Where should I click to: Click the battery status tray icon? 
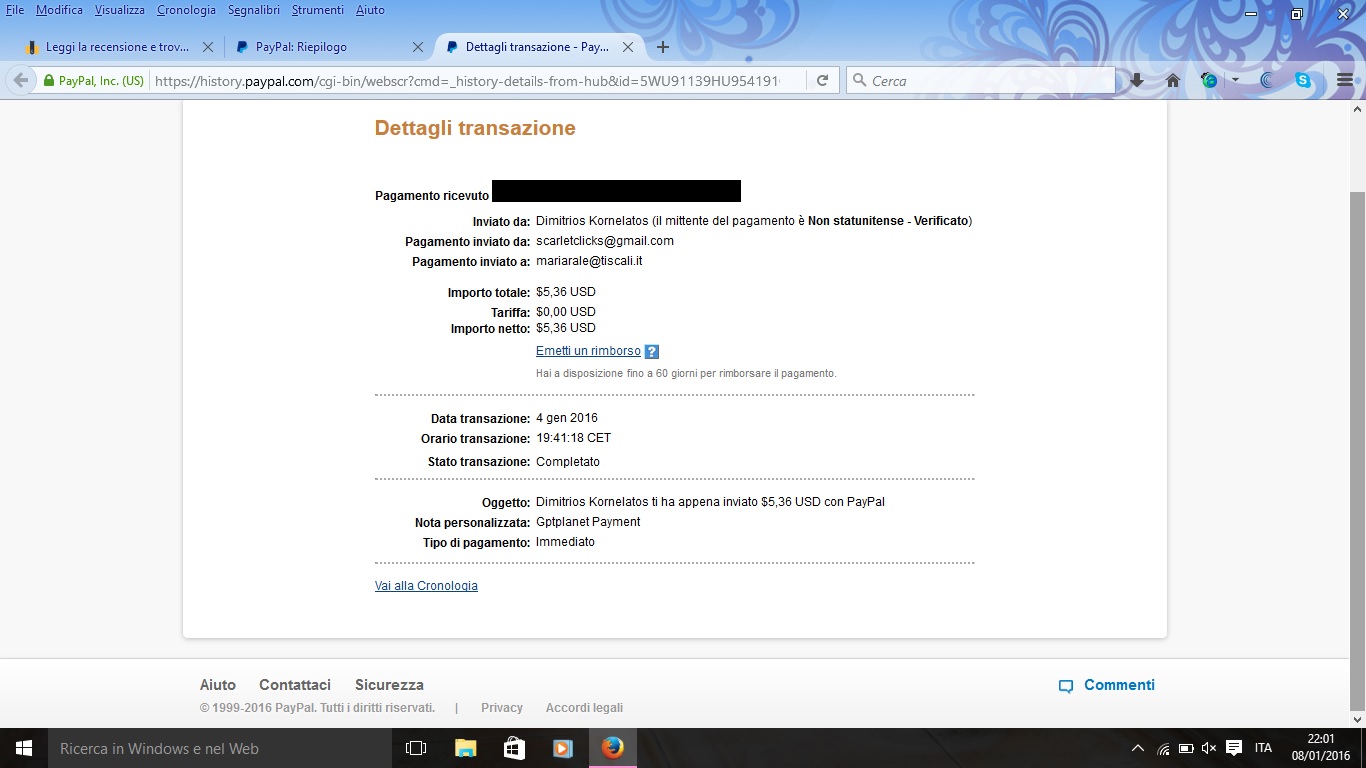1186,748
